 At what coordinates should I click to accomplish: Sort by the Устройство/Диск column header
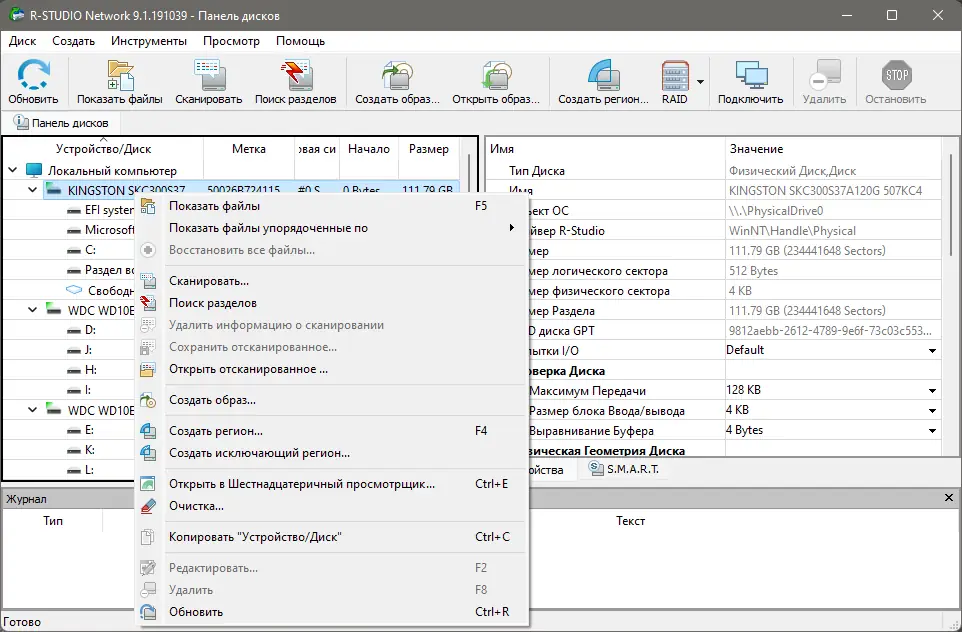[x=103, y=149]
